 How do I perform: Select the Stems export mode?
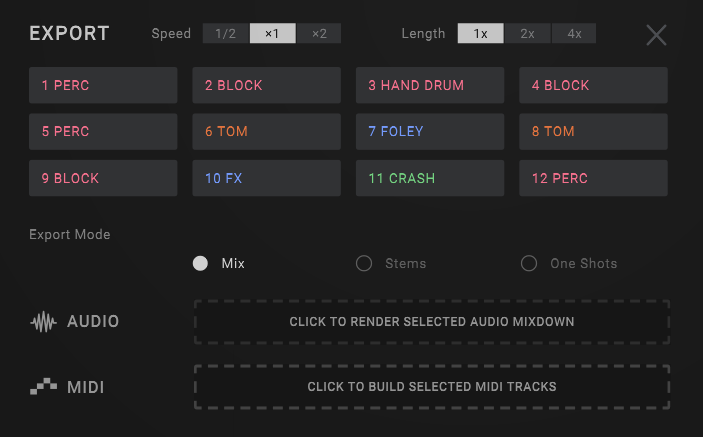point(364,264)
